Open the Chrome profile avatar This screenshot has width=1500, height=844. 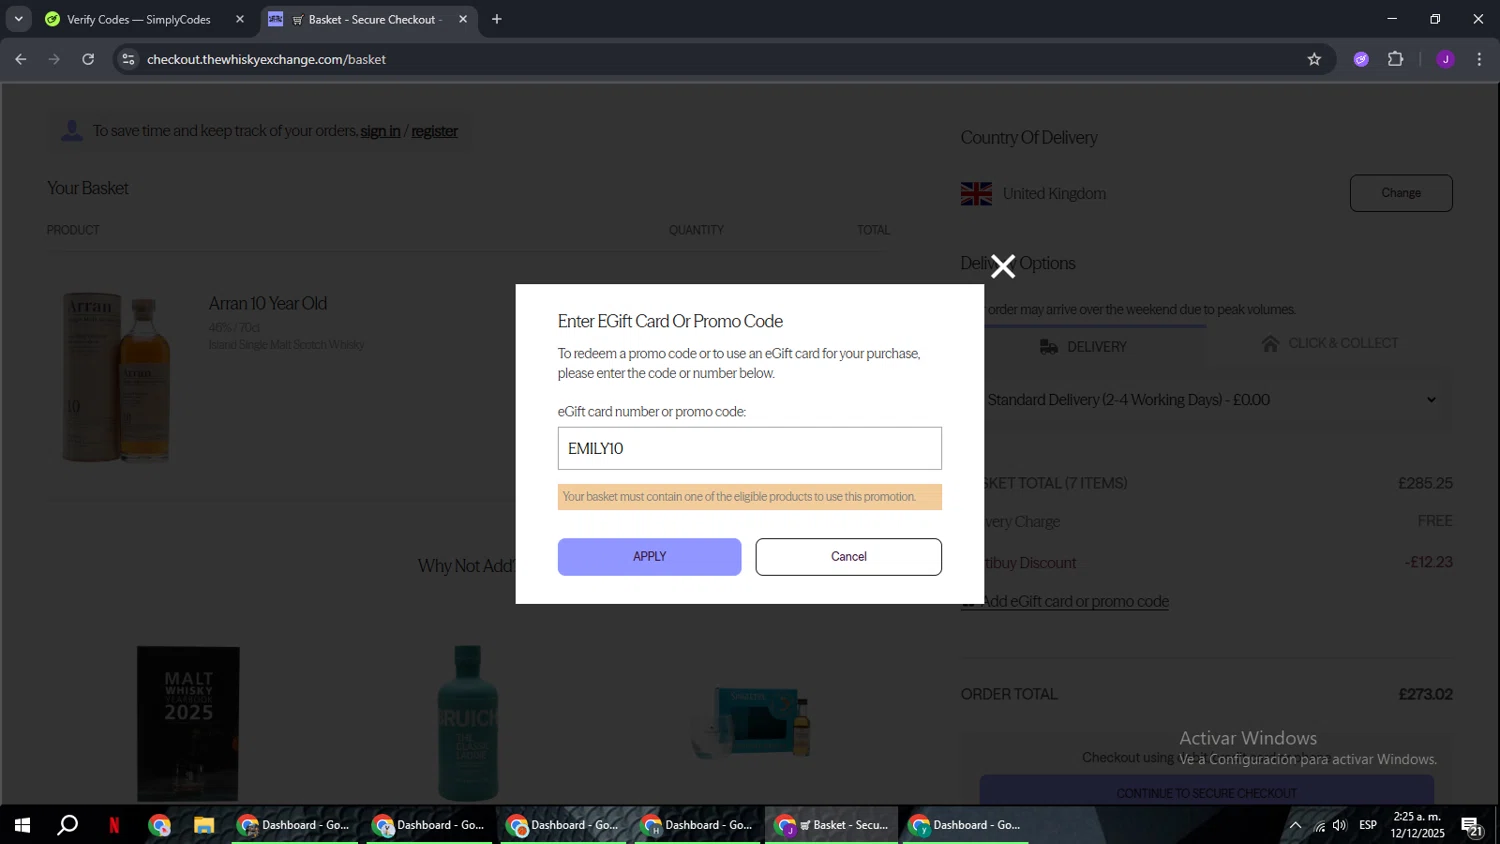[x=1445, y=59]
